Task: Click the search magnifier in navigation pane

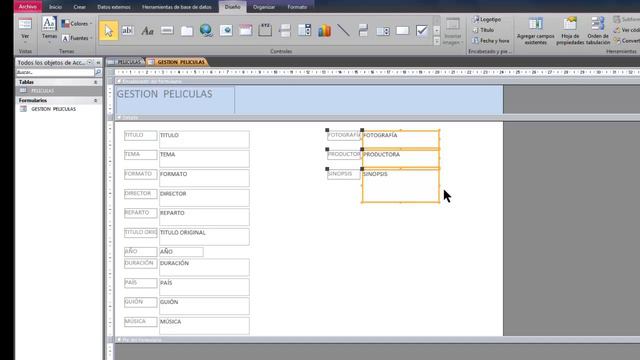Action: tap(98, 72)
